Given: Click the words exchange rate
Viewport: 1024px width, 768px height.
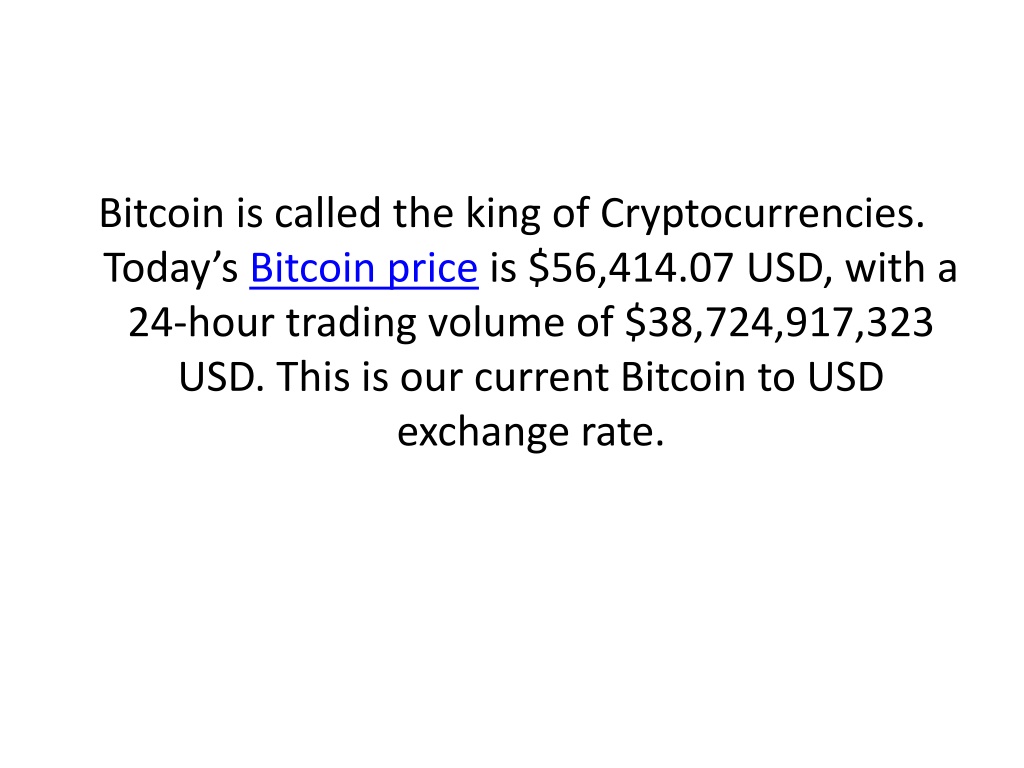Looking at the screenshot, I should pyautogui.click(x=531, y=432).
